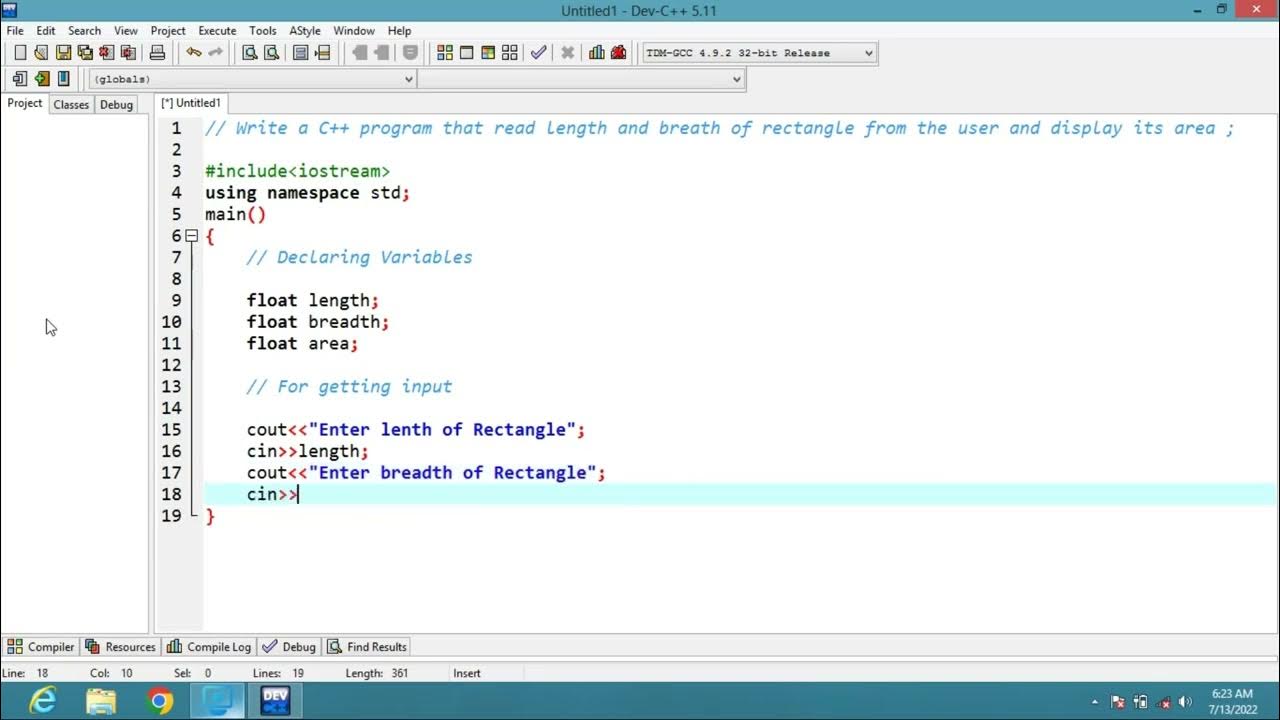The height and width of the screenshot is (720, 1280).
Task: Click line number 12 in the gutter
Action: pyautogui.click(x=171, y=365)
